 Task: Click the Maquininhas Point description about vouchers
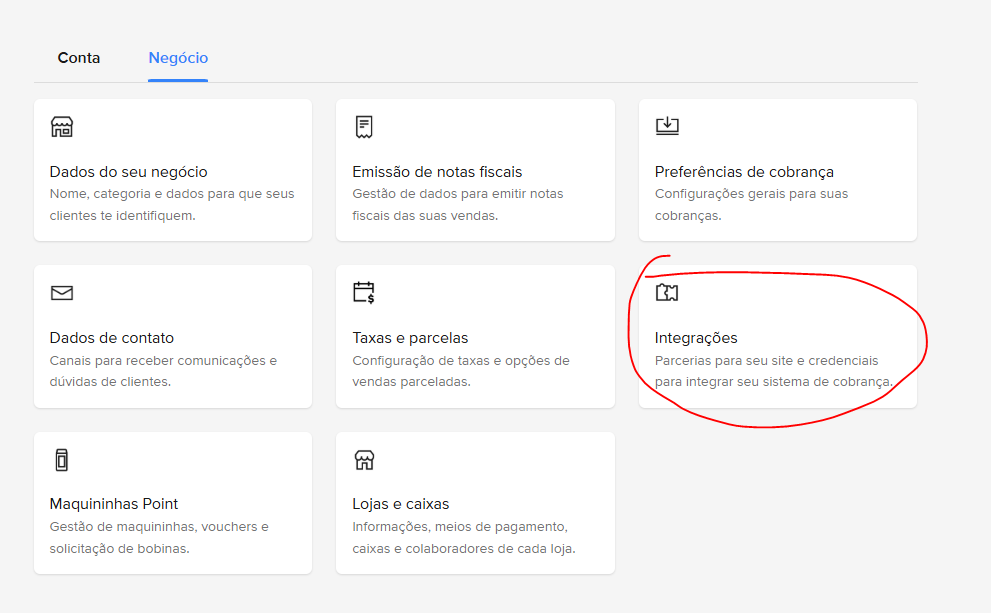[159, 537]
